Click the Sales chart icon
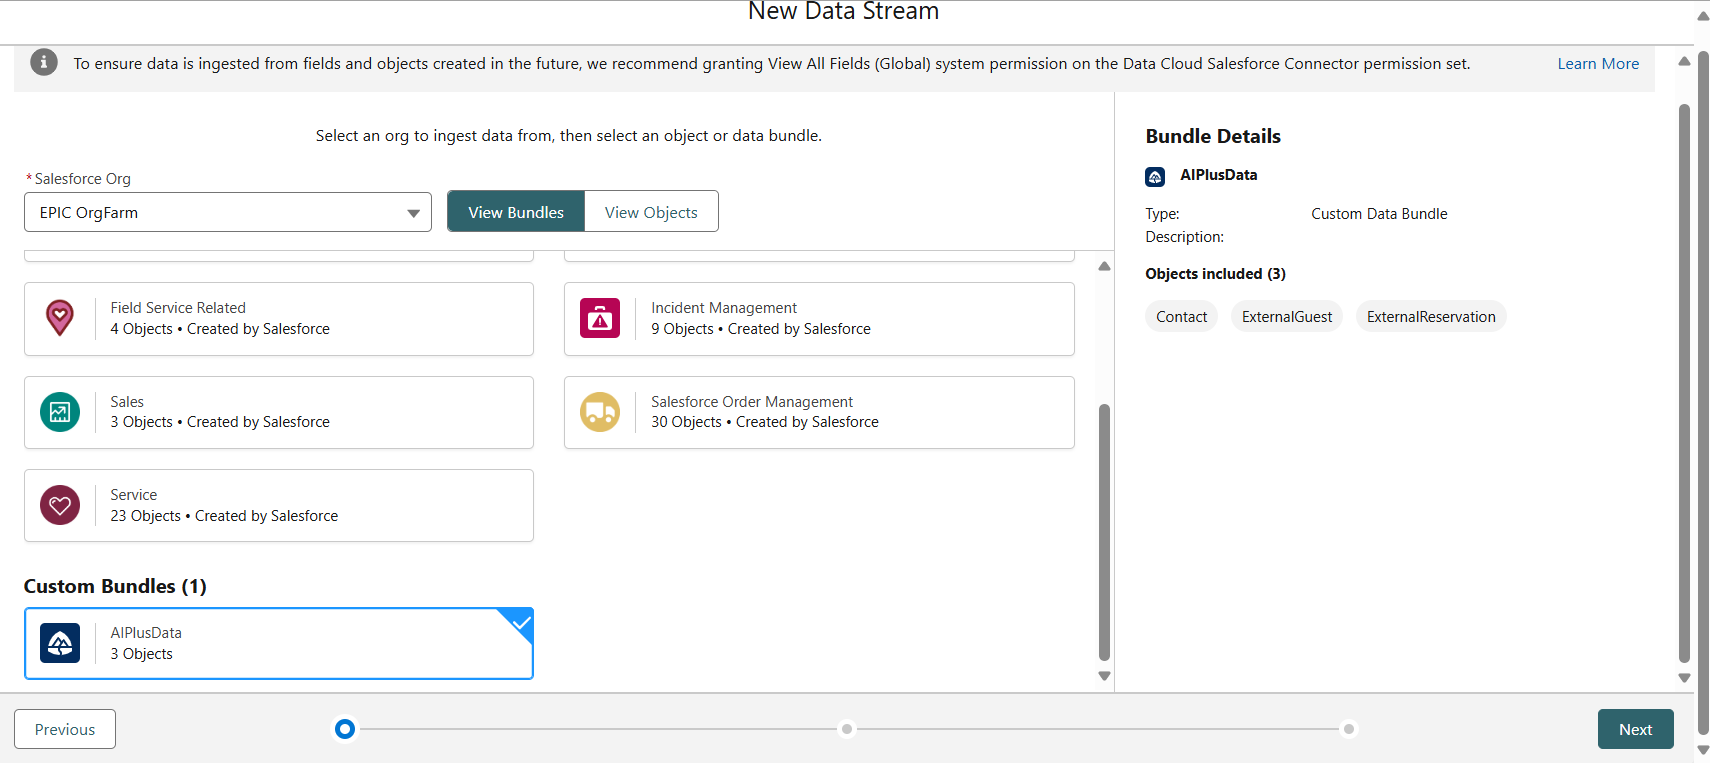 (x=60, y=412)
